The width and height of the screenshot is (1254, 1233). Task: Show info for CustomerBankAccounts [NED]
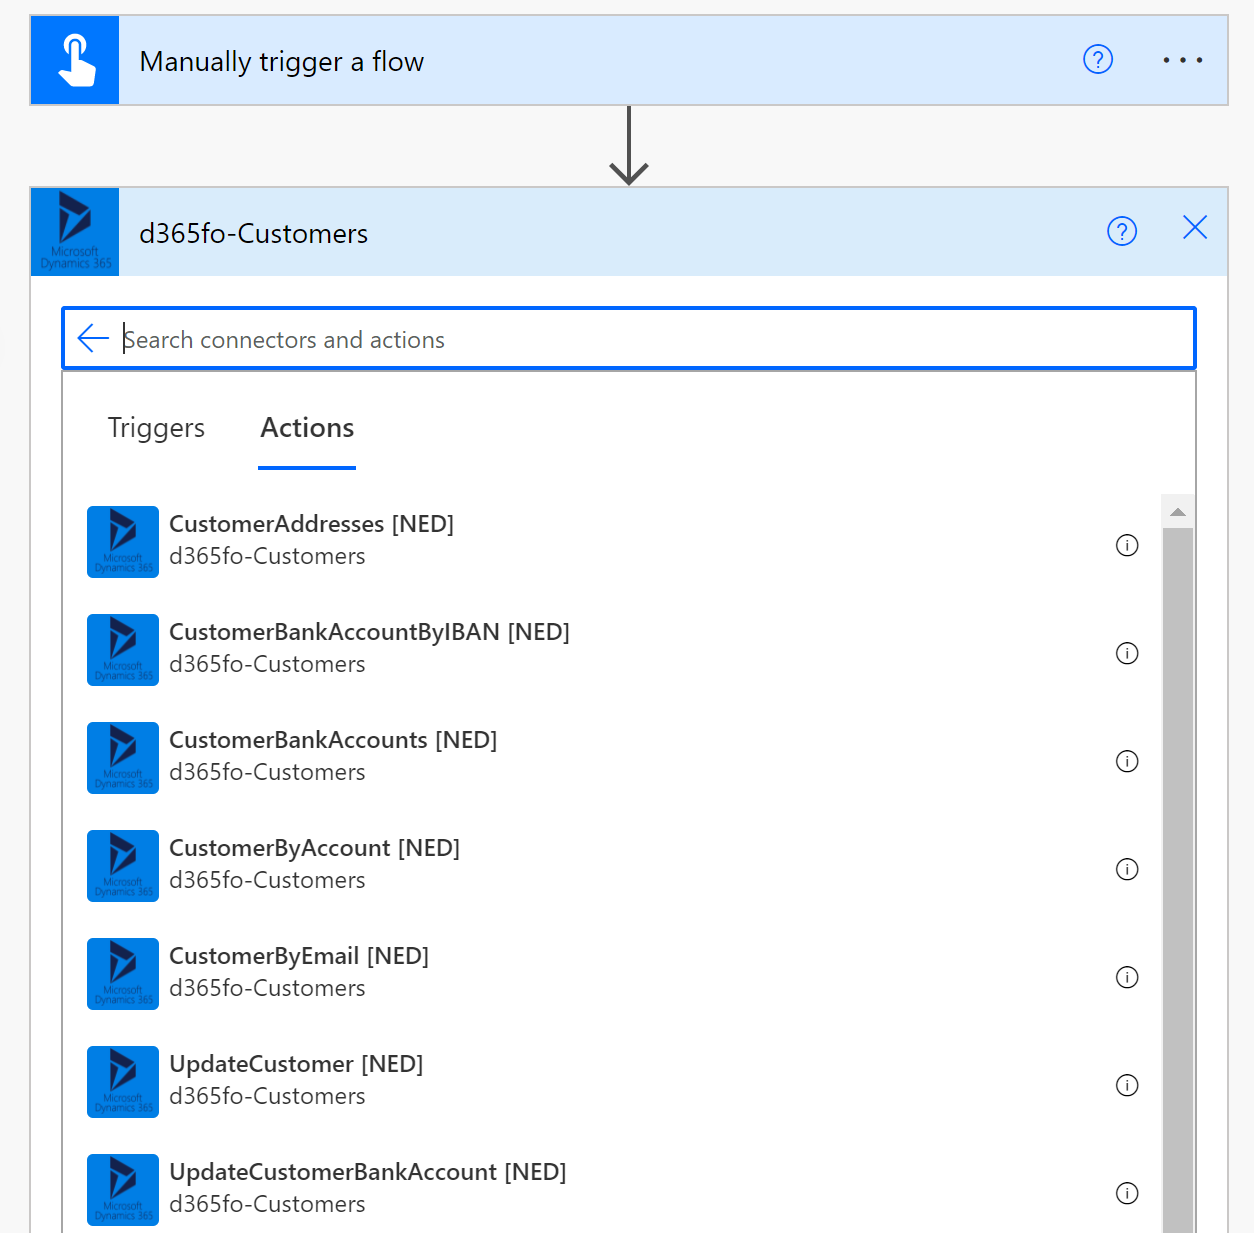1127,761
